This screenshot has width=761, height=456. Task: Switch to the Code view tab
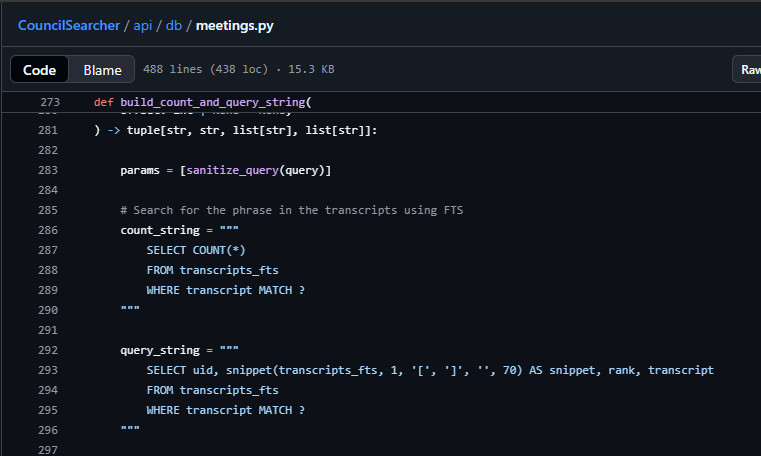[39, 69]
